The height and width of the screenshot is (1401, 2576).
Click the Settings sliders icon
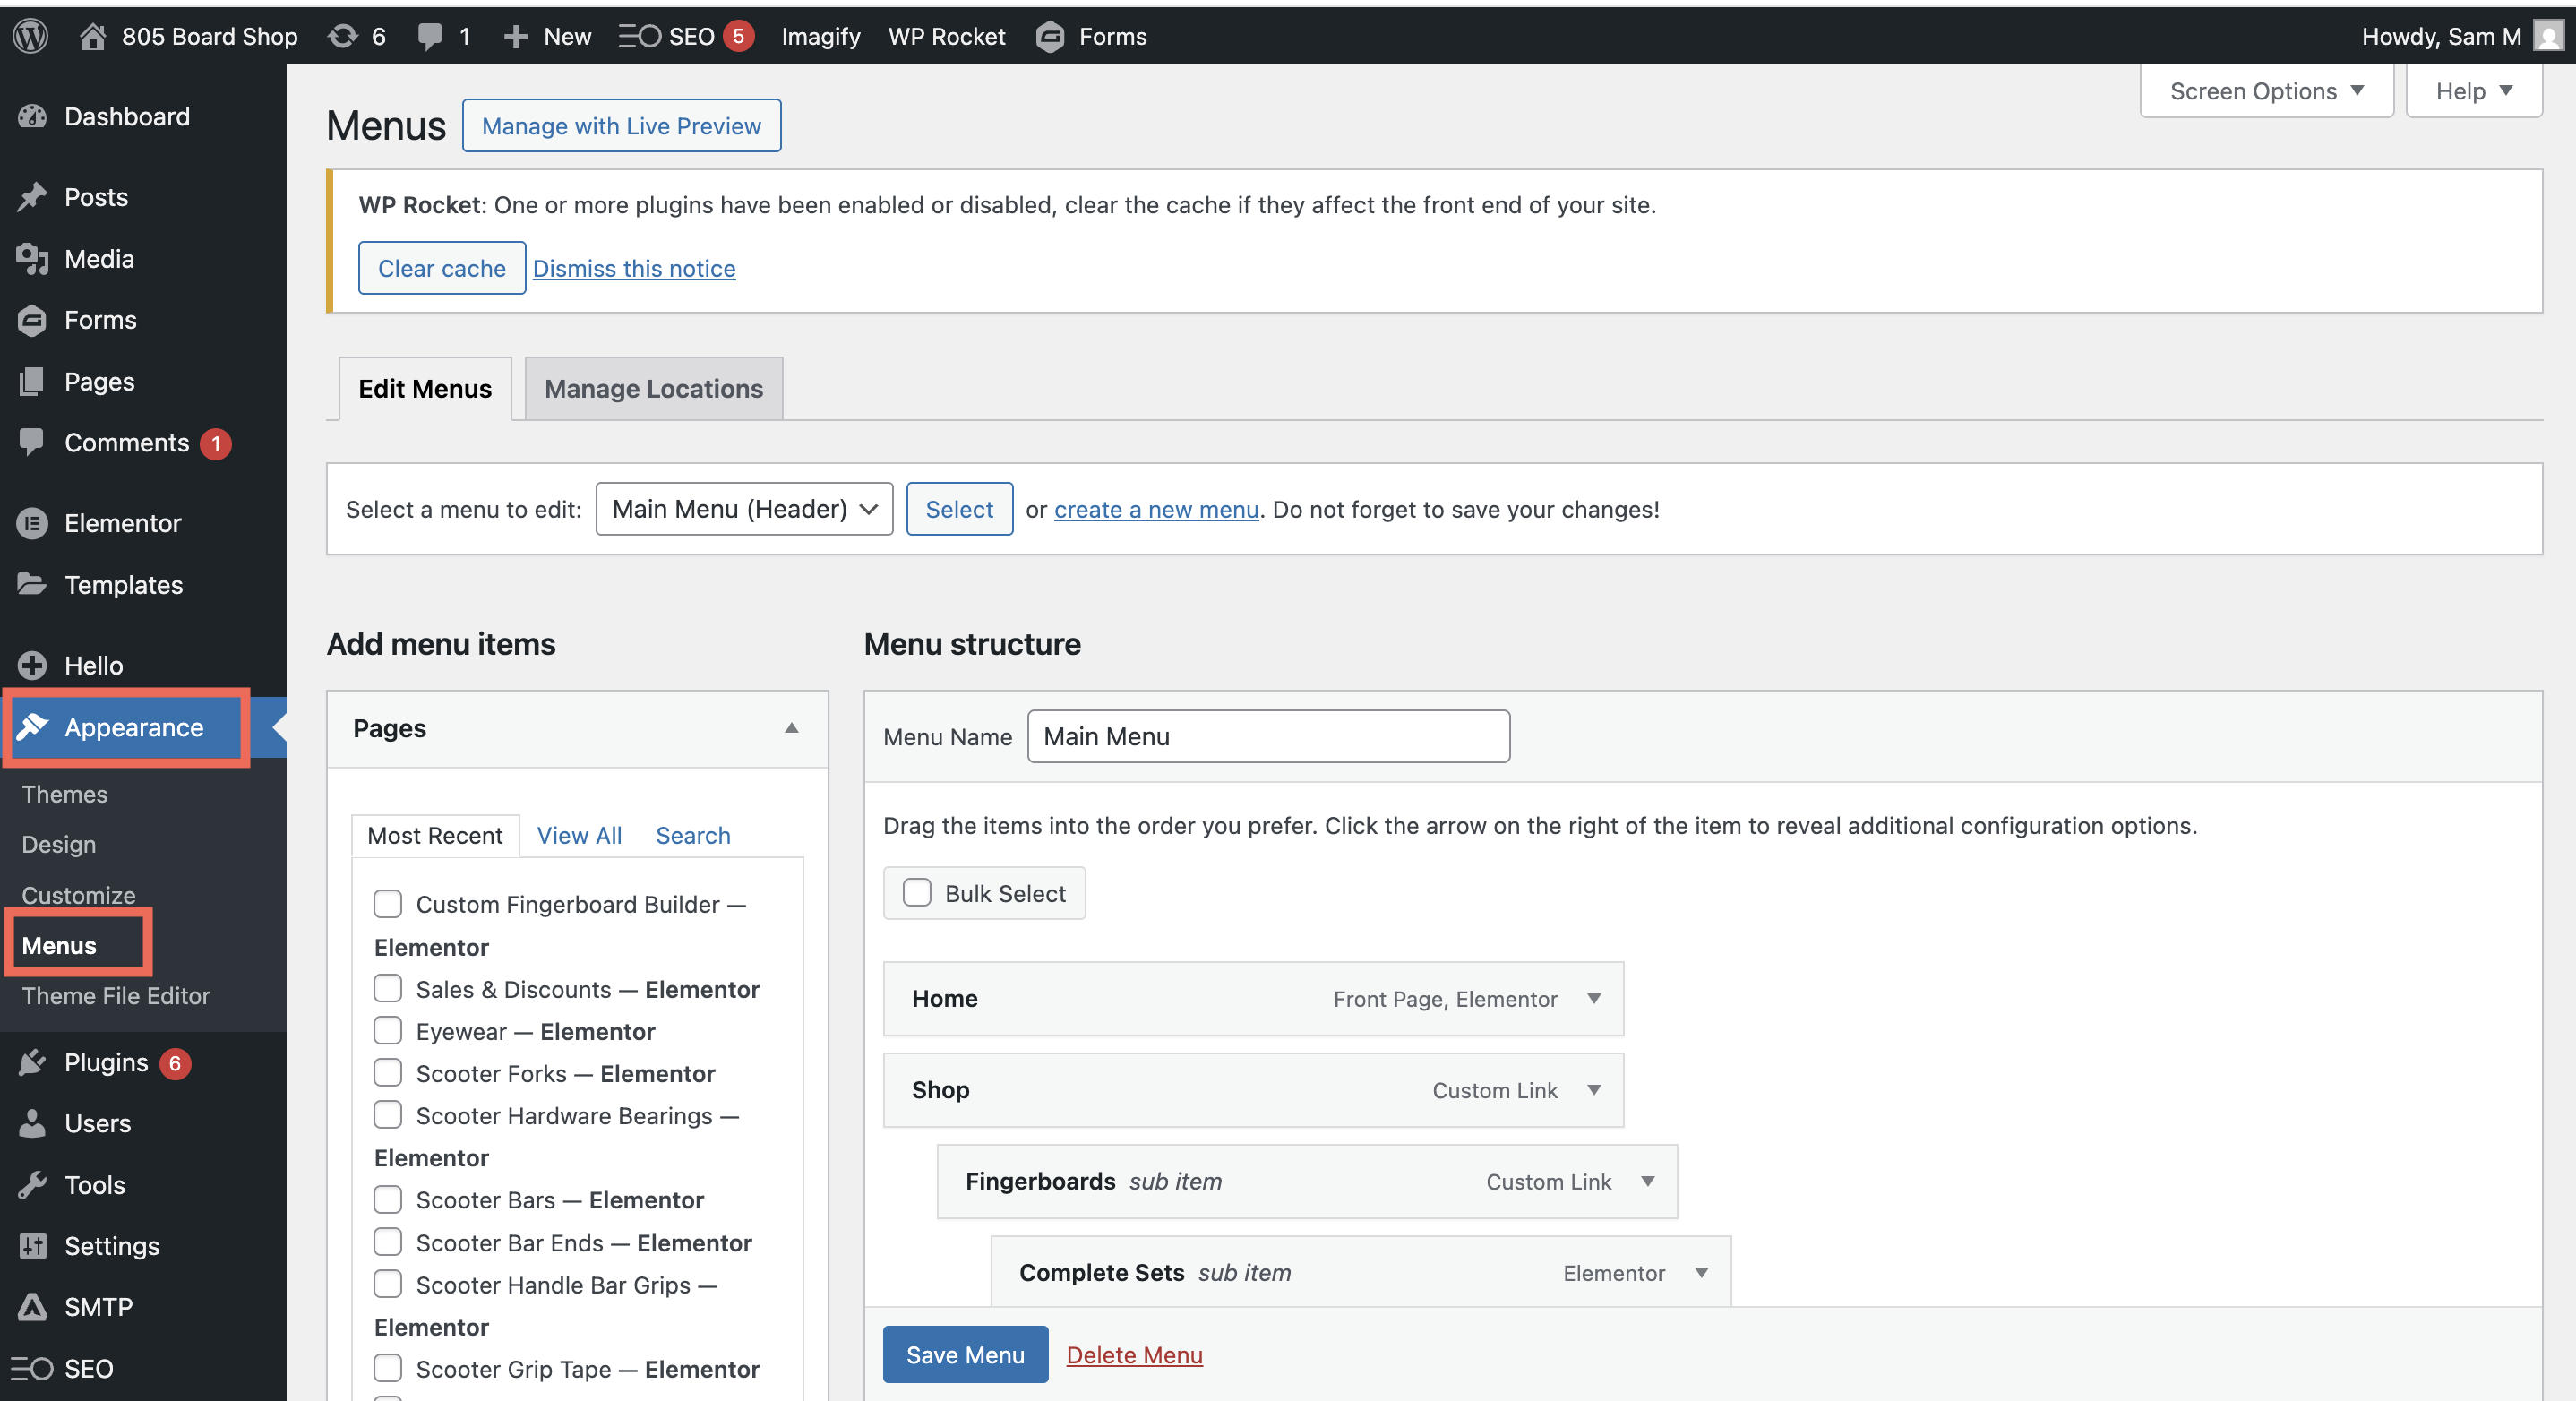click(32, 1246)
